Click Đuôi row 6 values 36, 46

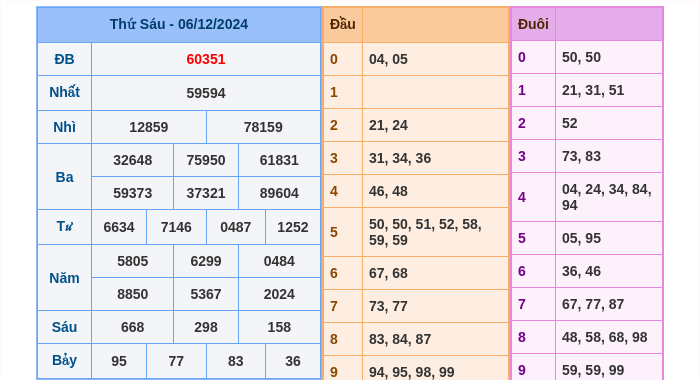[x=581, y=271]
